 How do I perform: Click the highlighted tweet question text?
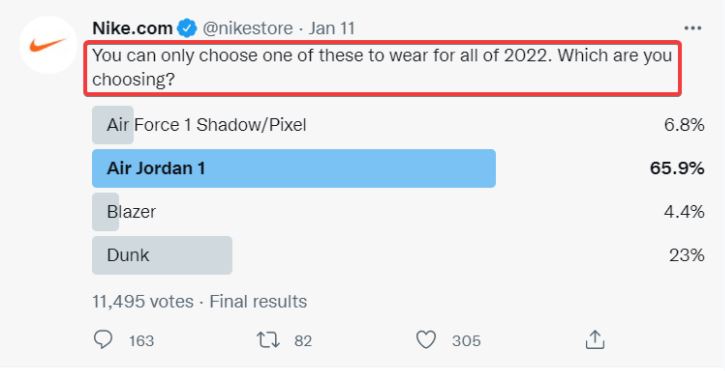(x=382, y=68)
